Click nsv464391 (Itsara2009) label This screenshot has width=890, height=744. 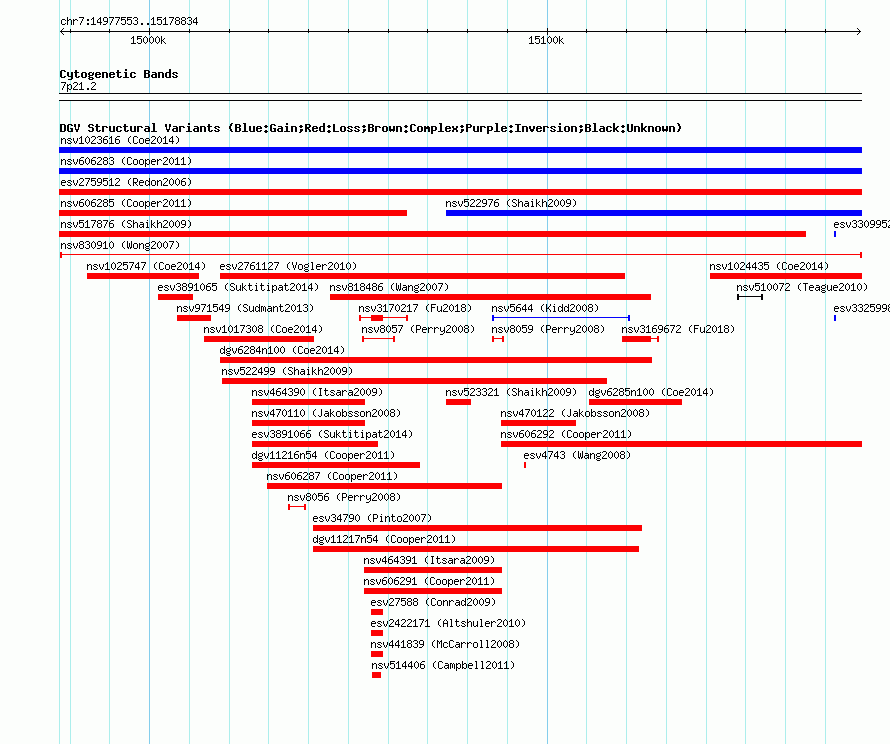point(429,560)
